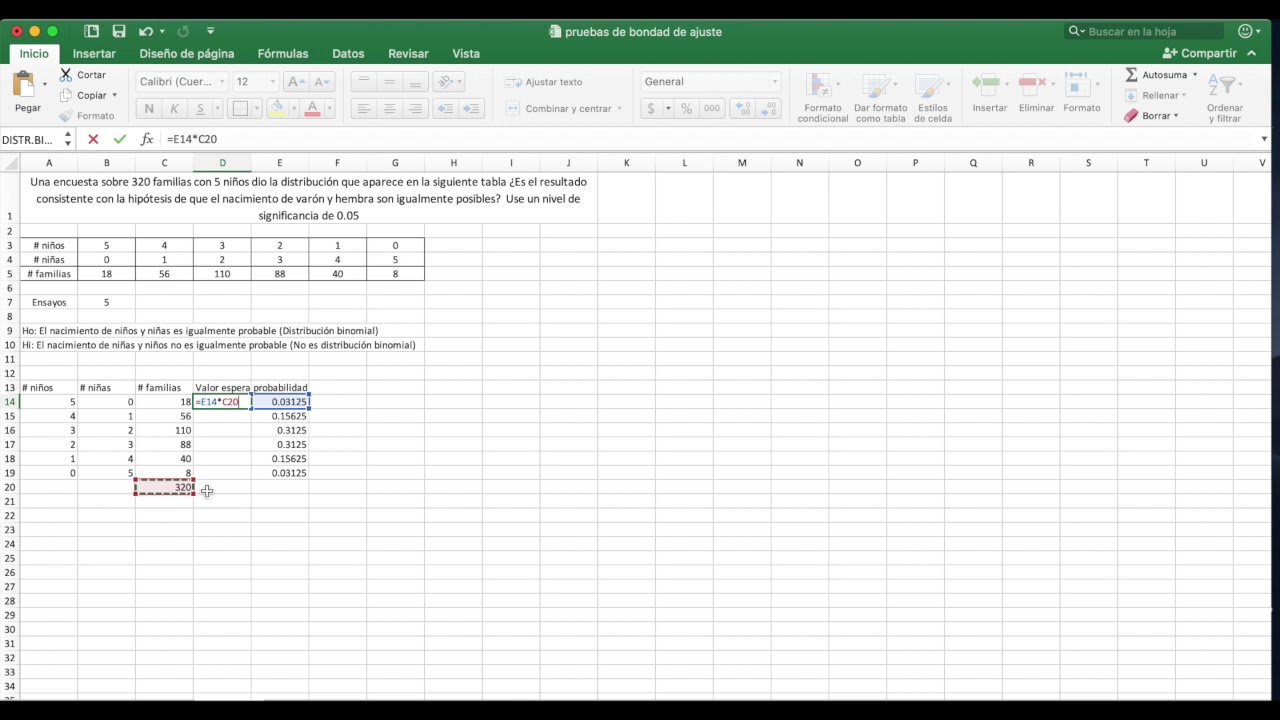The height and width of the screenshot is (720, 1280).
Task: Click the name box showing DISTR.BI...
Action: (x=31, y=140)
